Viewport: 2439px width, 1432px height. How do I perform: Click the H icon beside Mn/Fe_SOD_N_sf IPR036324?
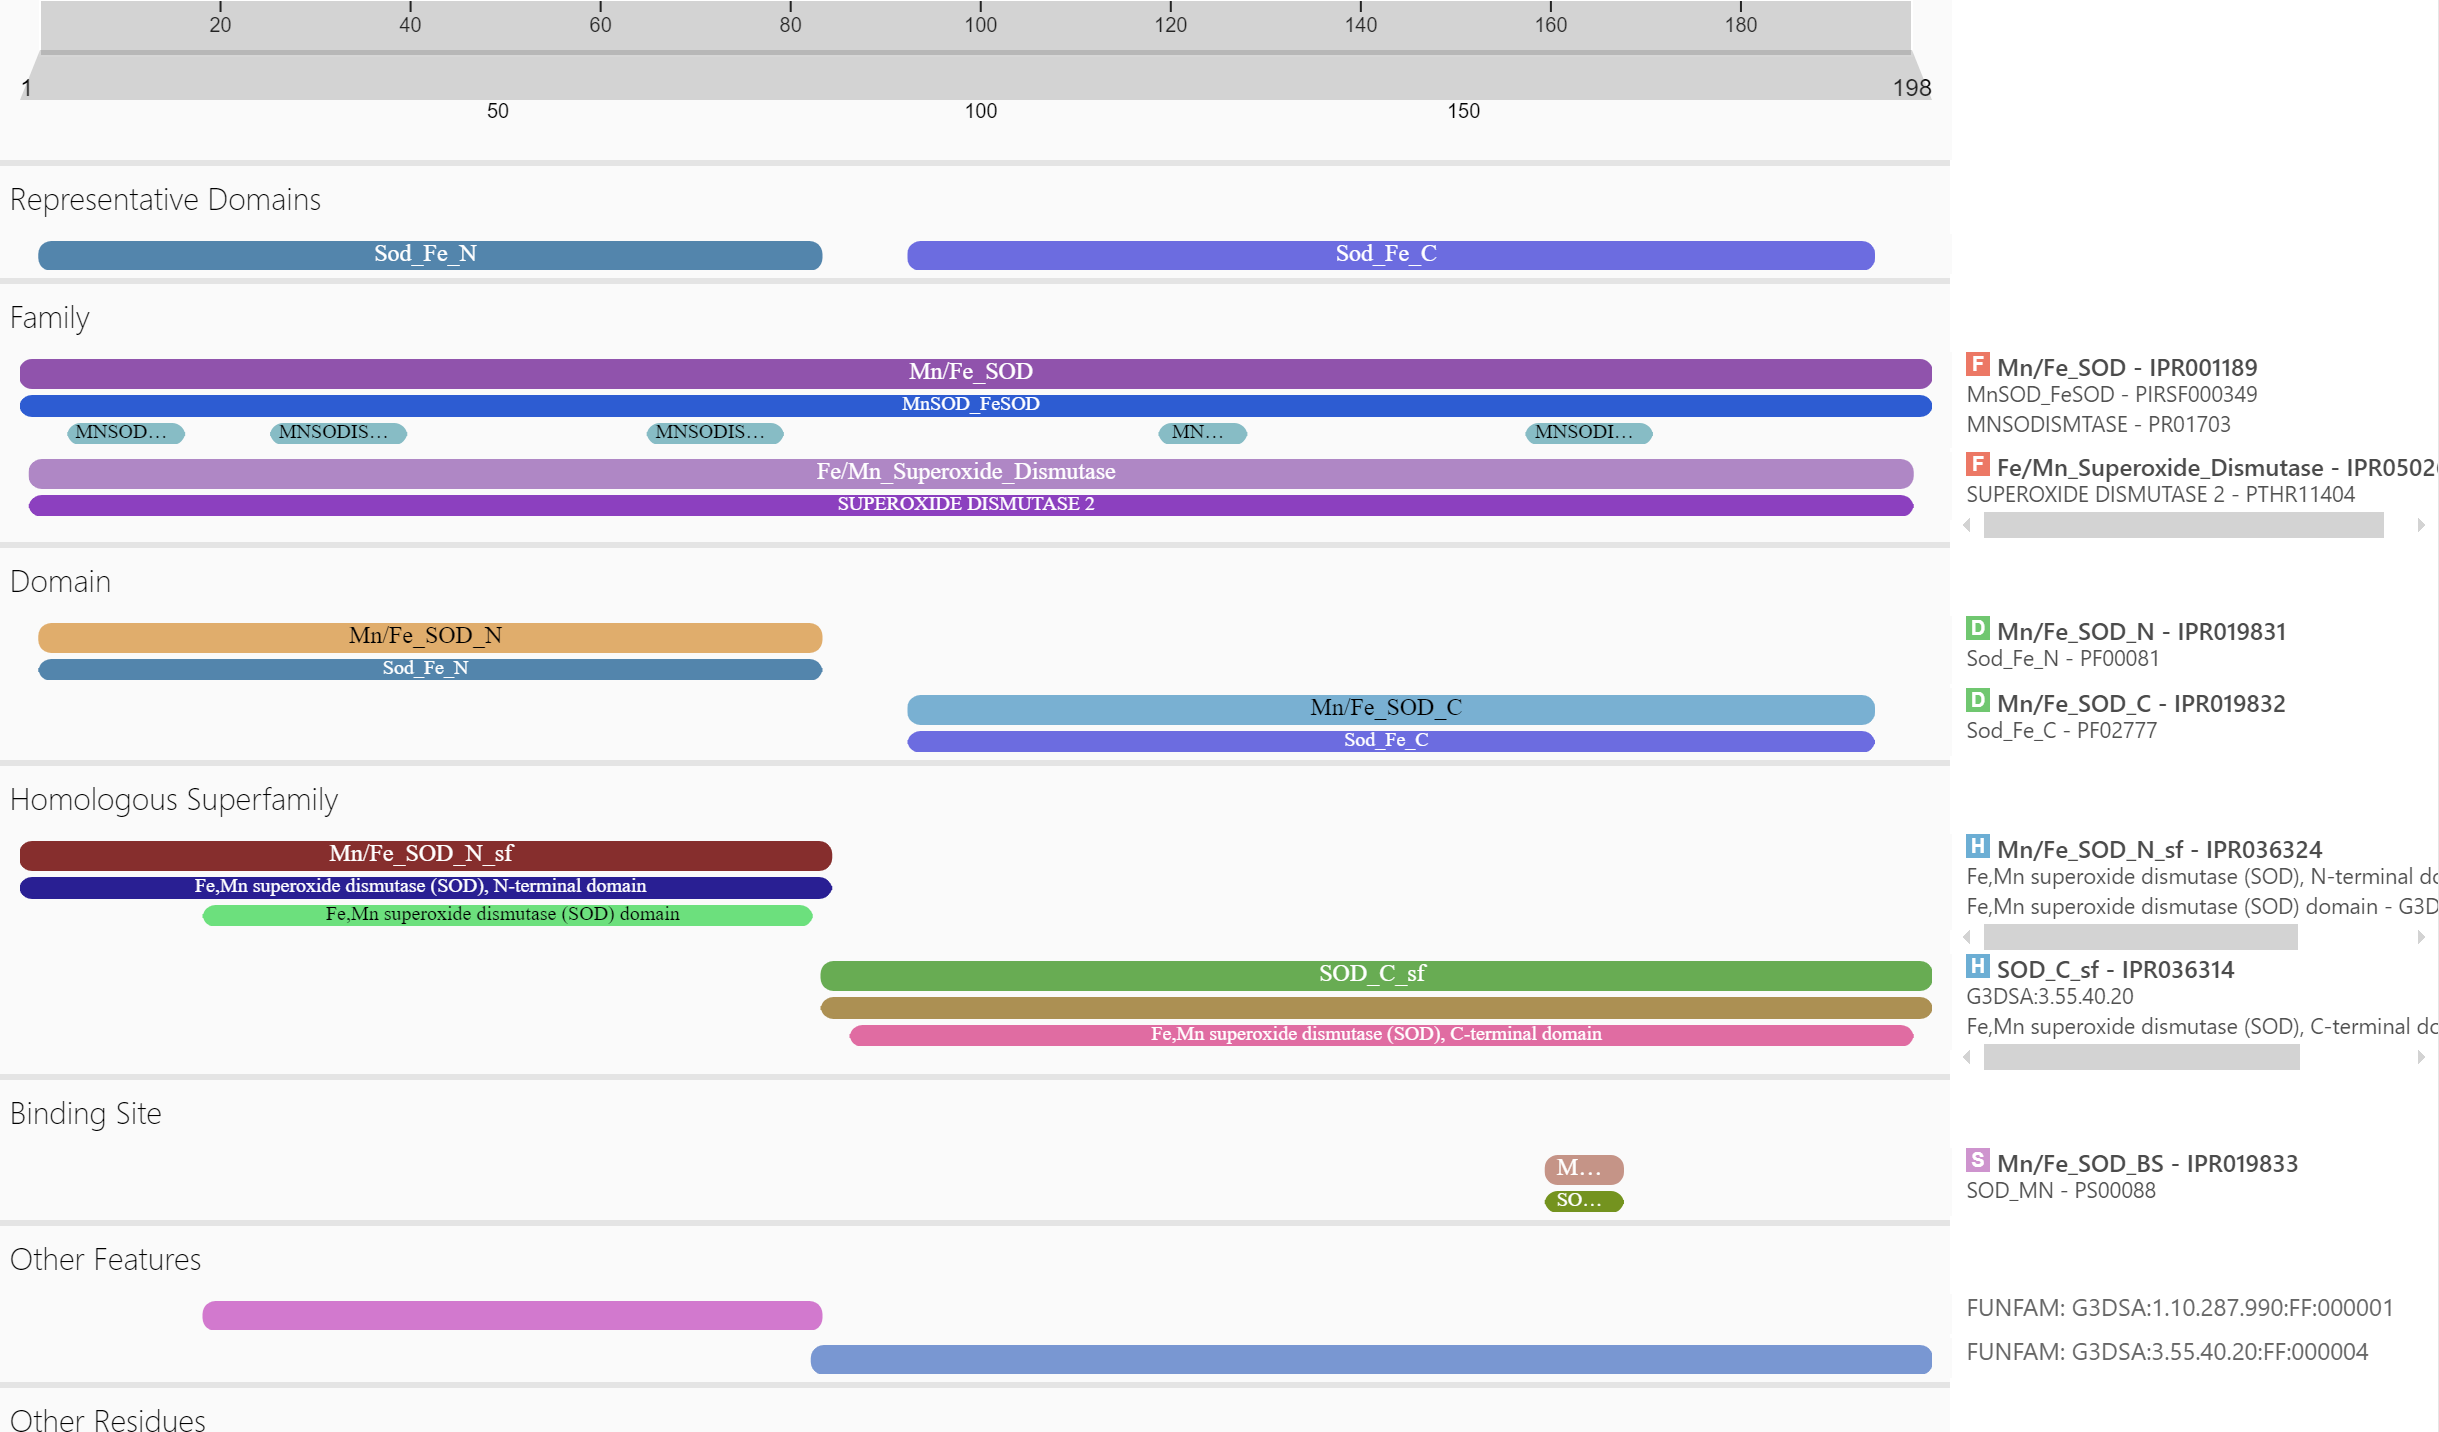(x=1977, y=846)
